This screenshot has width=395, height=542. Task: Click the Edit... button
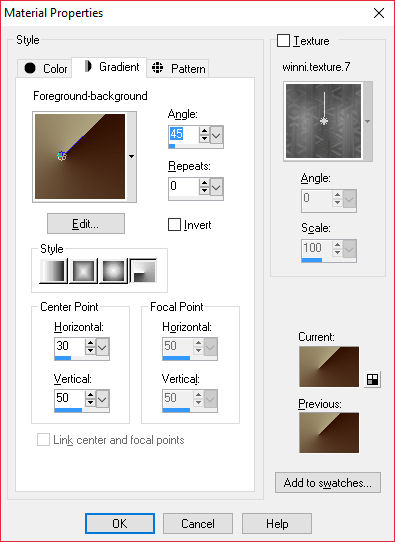pos(86,224)
